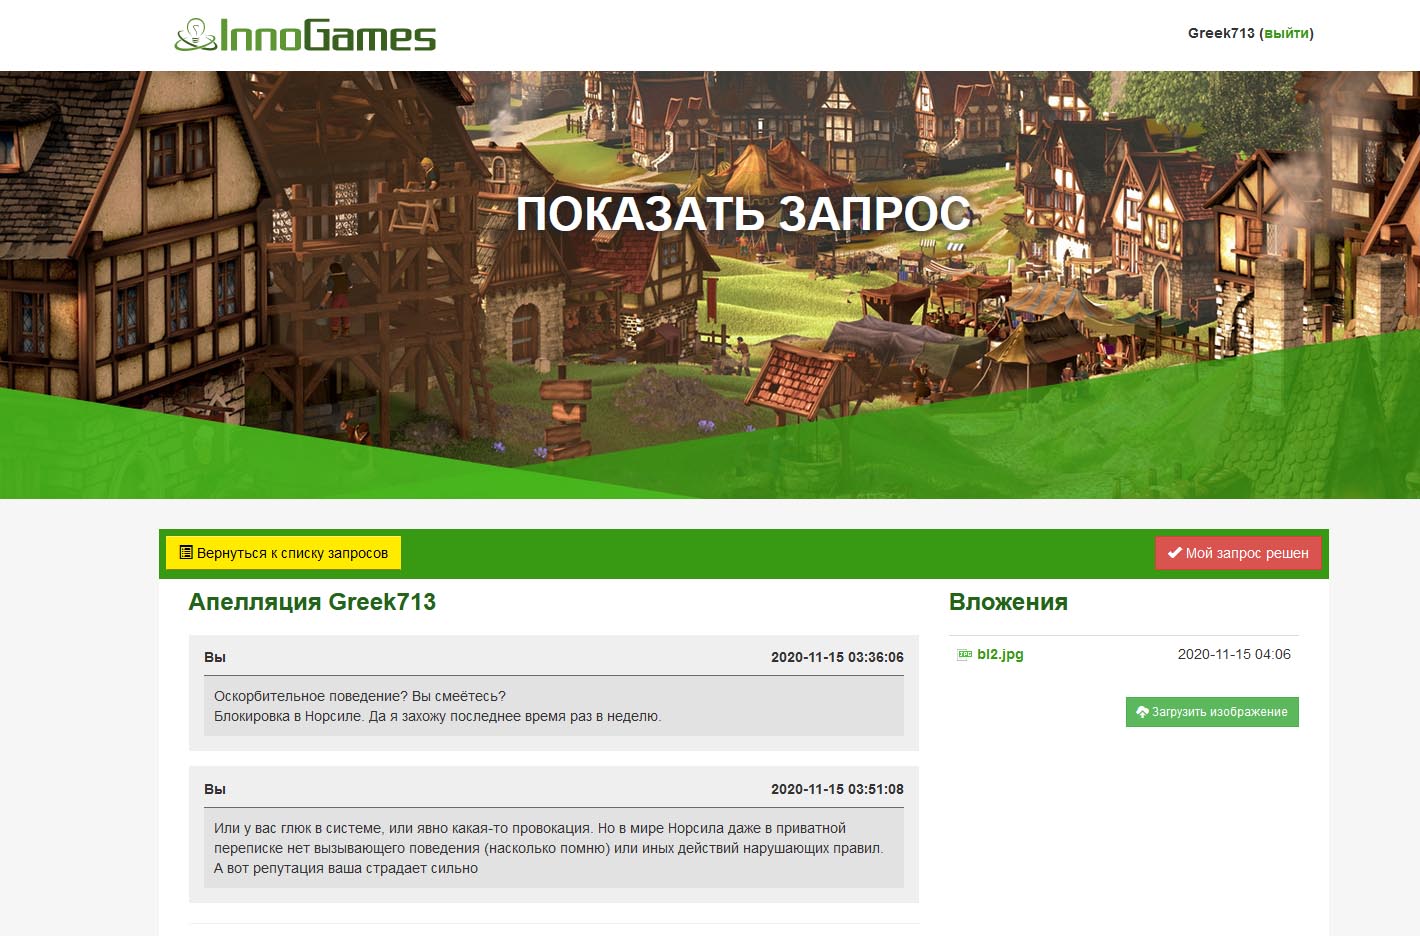Screen dimensions: 1420x936
Task: Click the JPG file icon beside bl2.jpg
Action: tap(966, 655)
